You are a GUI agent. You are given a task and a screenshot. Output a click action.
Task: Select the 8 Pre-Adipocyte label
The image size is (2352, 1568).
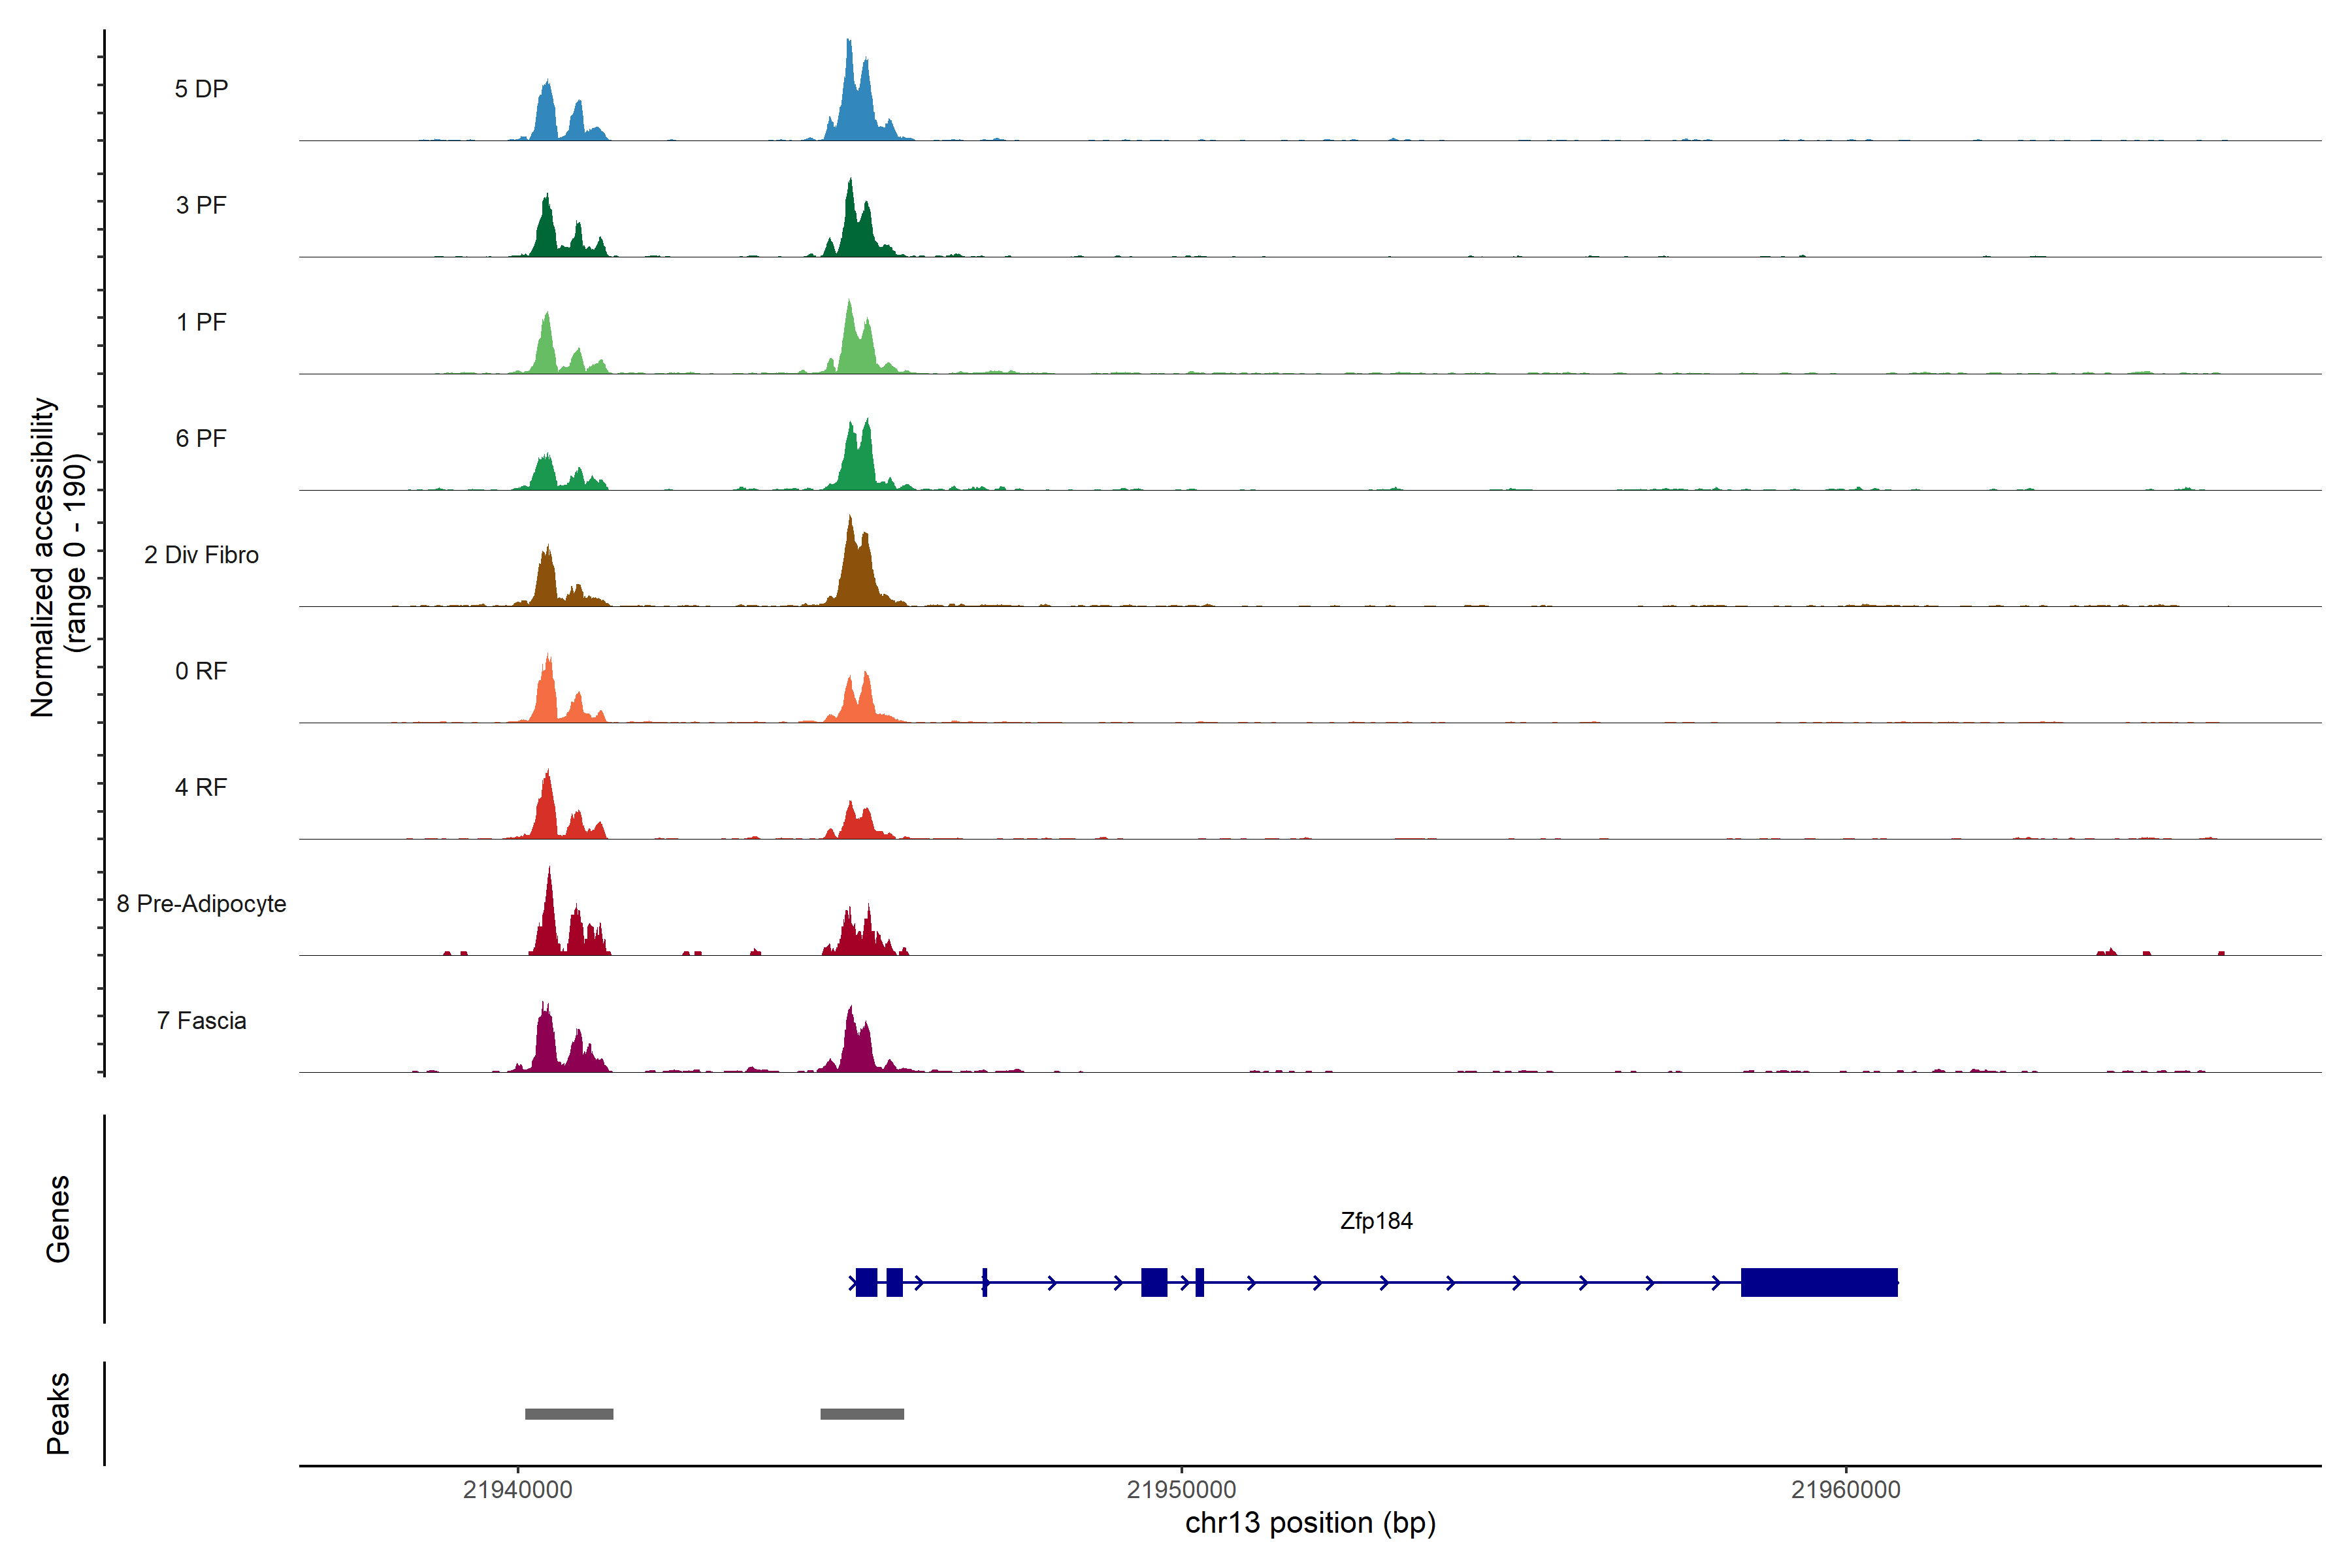click(x=201, y=904)
